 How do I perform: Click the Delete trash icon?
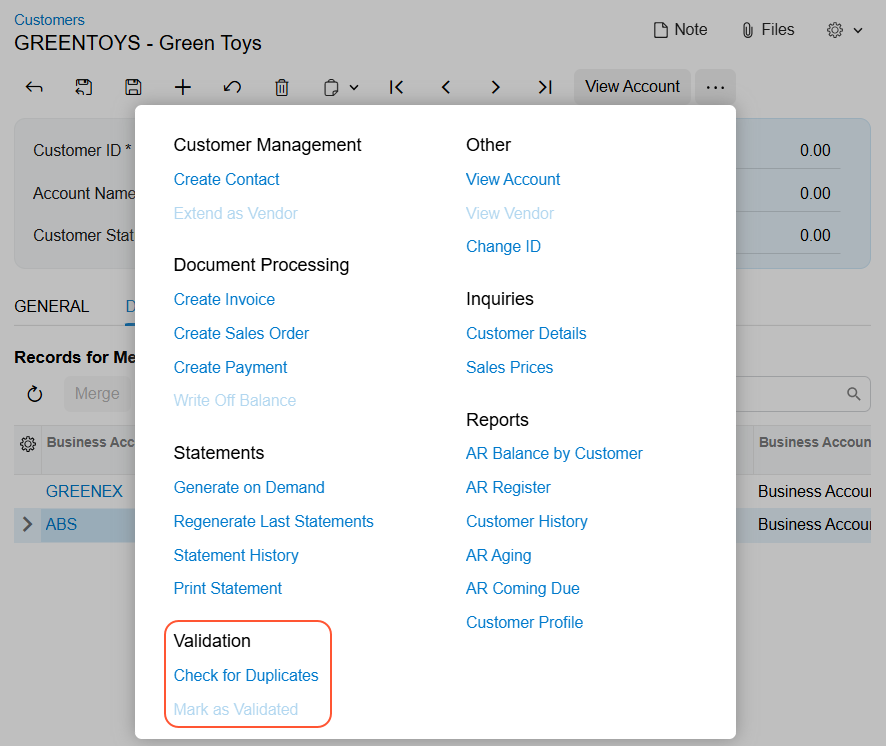281,88
